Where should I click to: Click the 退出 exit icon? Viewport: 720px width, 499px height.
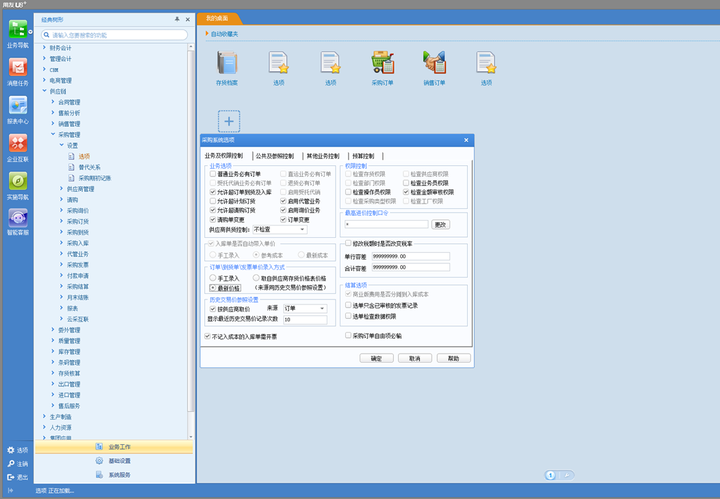[x=11, y=477]
